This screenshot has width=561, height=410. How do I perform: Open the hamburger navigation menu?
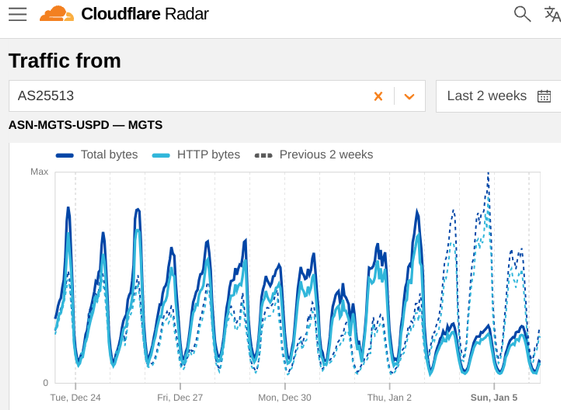(18, 14)
